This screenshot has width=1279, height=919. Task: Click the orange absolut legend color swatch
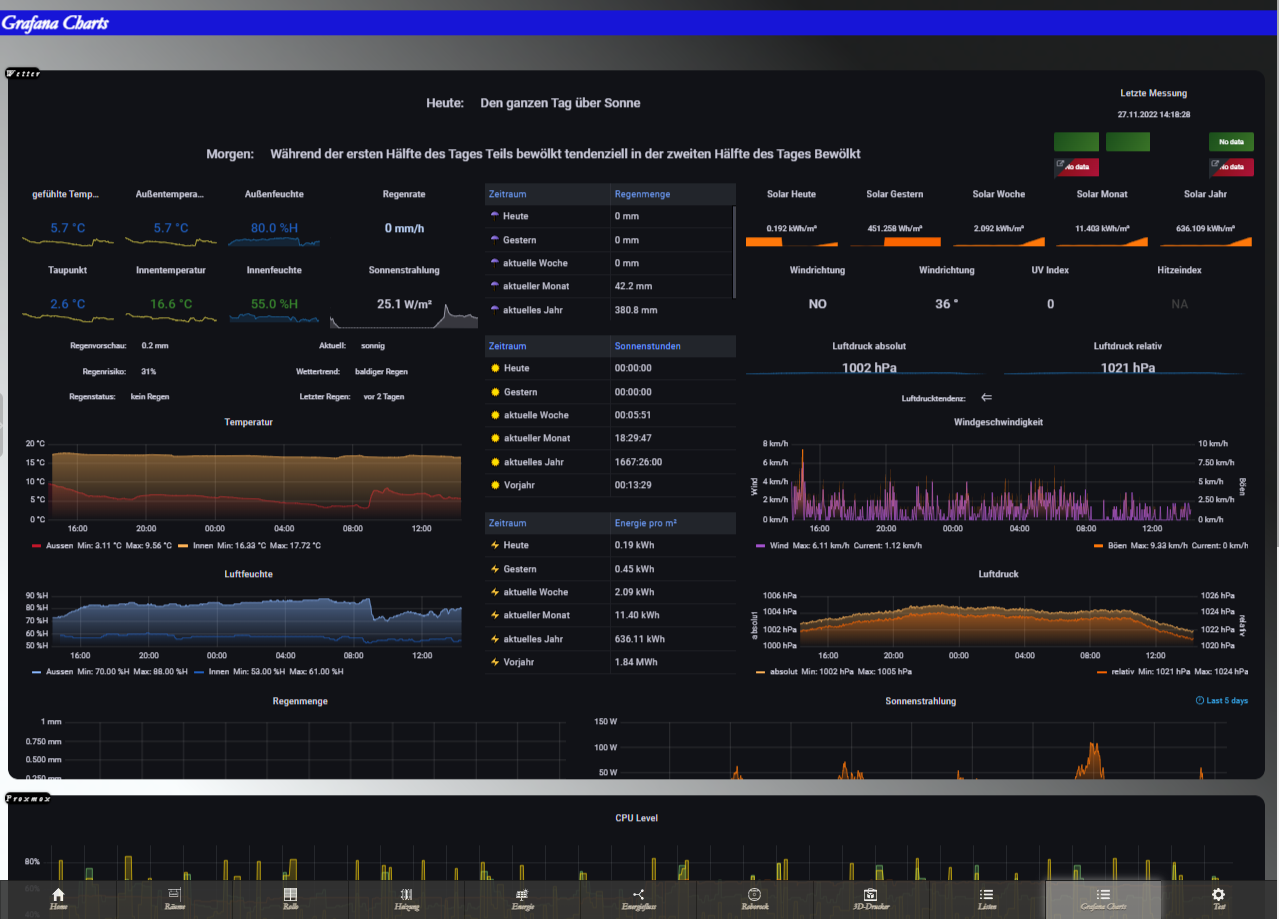(761, 672)
